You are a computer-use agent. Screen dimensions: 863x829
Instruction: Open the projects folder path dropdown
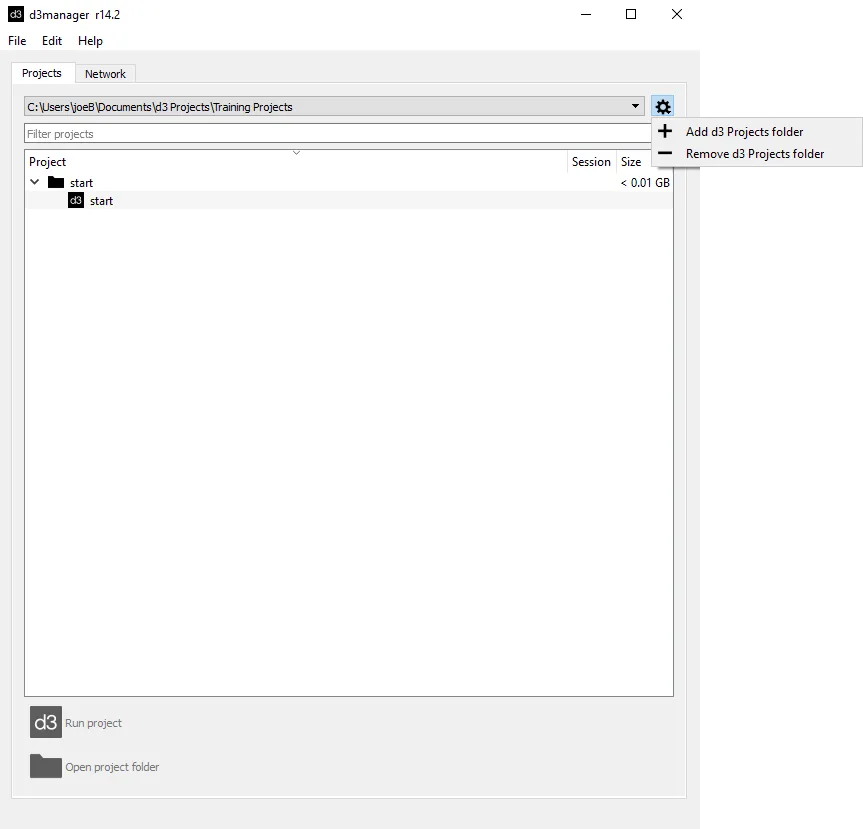[634, 106]
